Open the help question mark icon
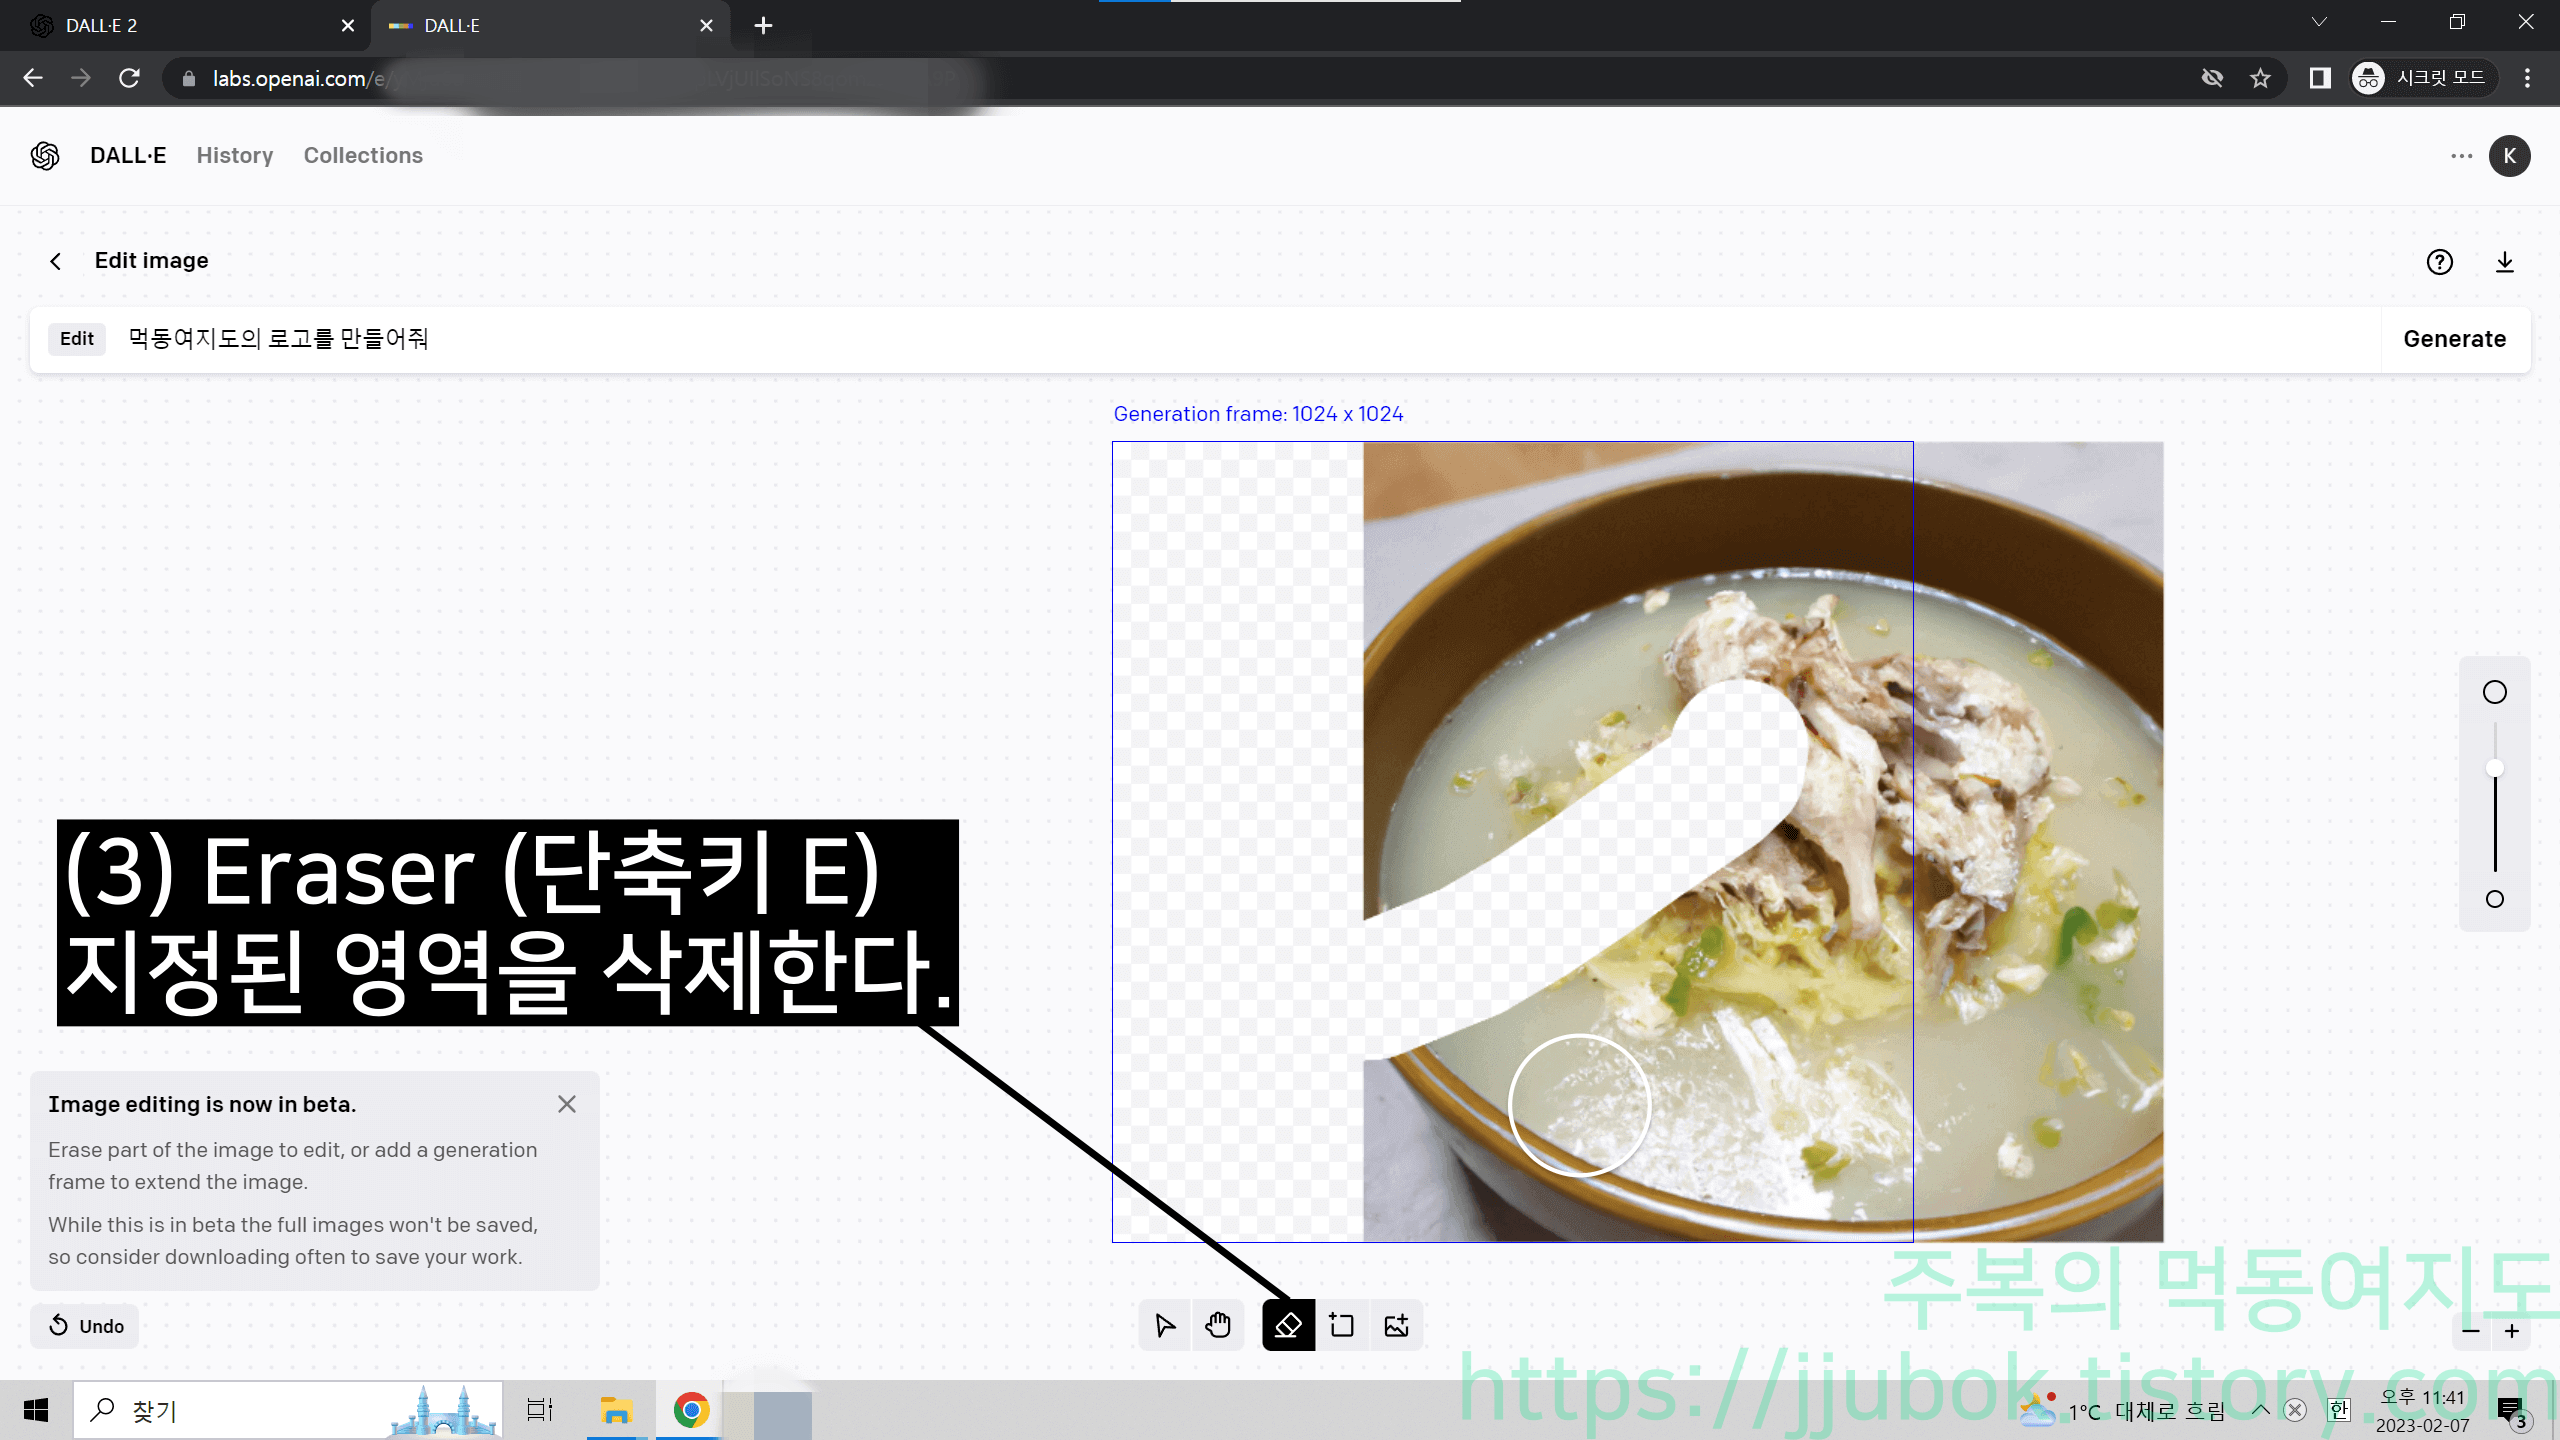This screenshot has height=1440, width=2560. point(2440,262)
